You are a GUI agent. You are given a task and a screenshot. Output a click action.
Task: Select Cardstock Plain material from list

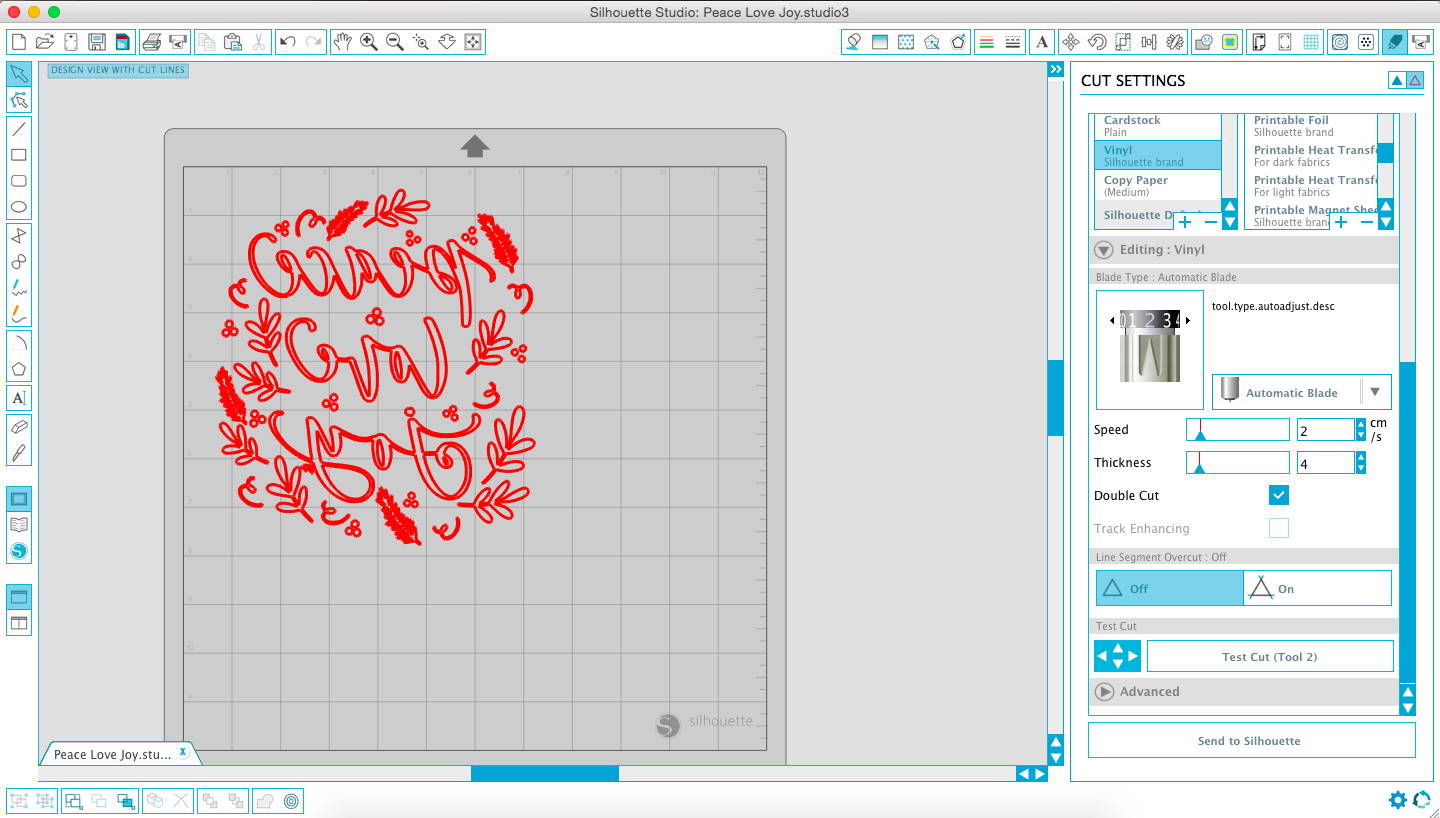coord(1157,125)
